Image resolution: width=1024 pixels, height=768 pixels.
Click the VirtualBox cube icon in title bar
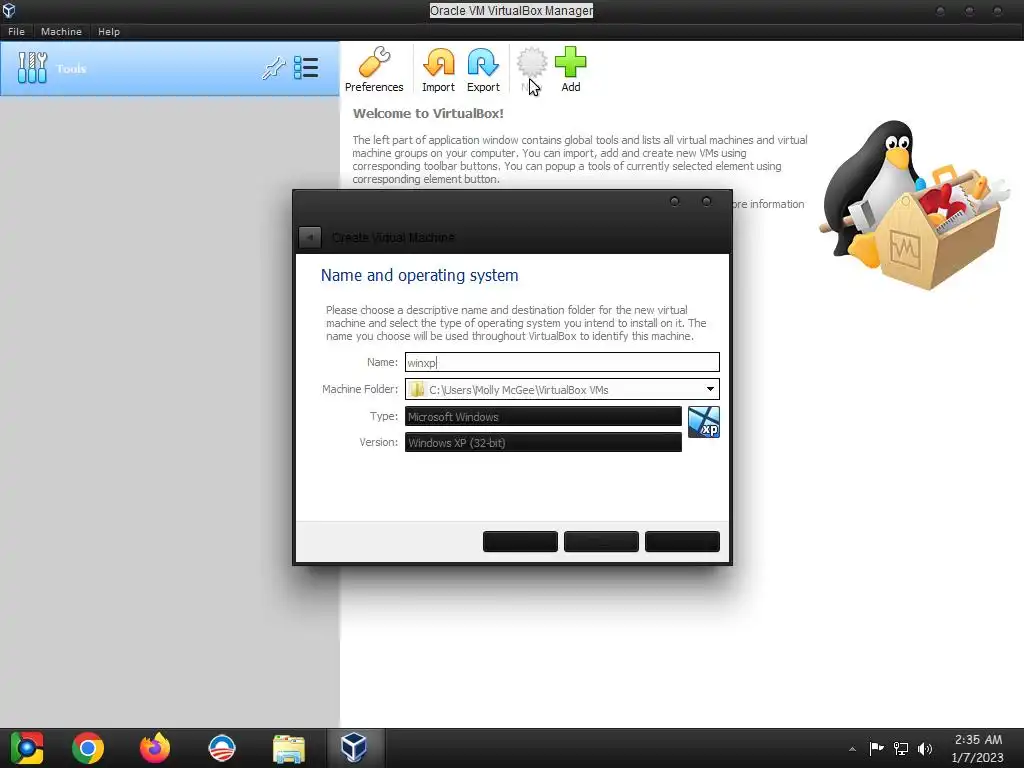coord(9,10)
